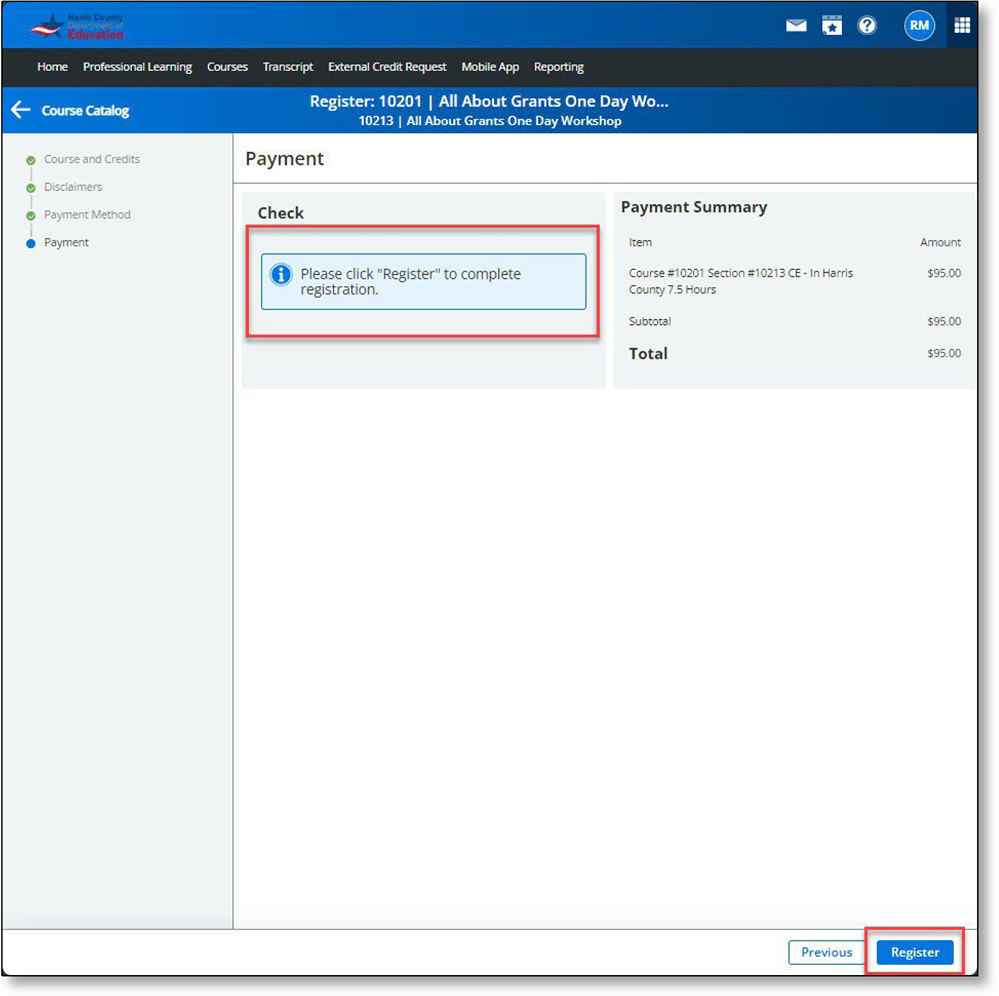Click the green check beside Disclaimers

(x=33, y=187)
